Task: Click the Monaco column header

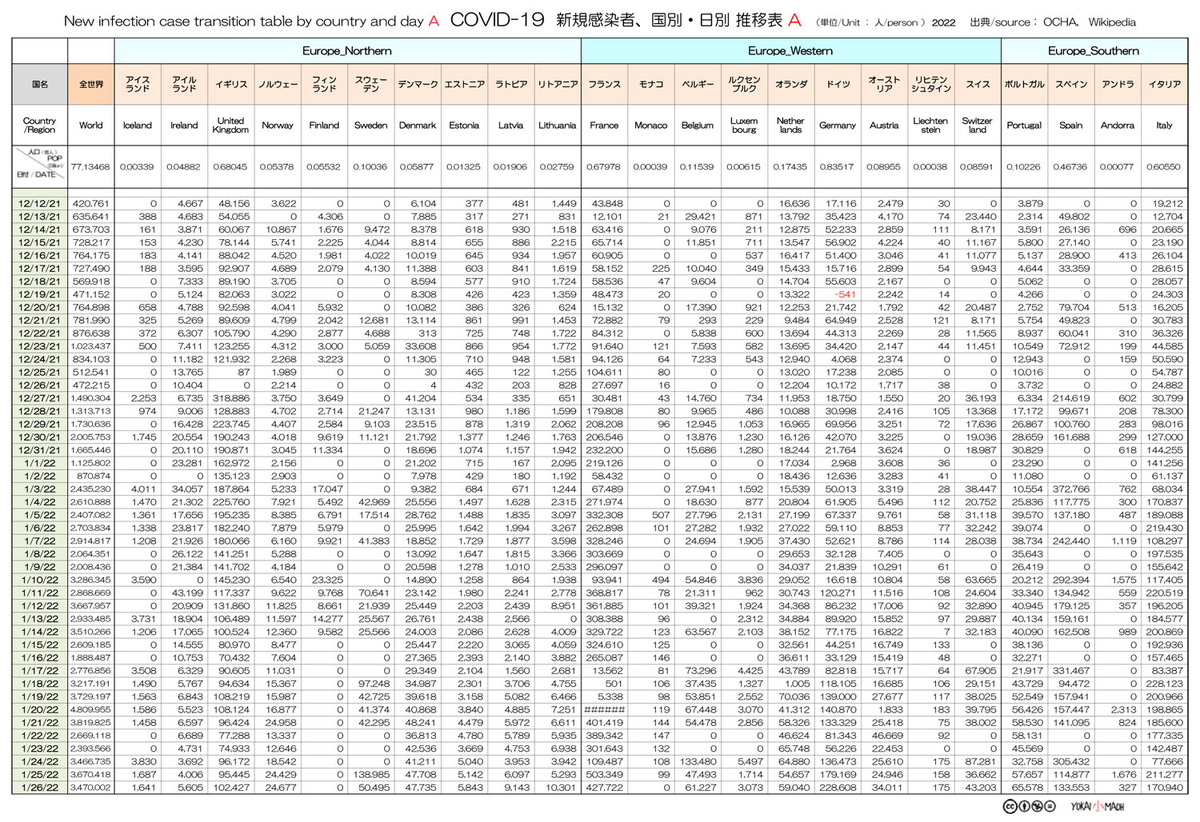Action: coord(651,126)
